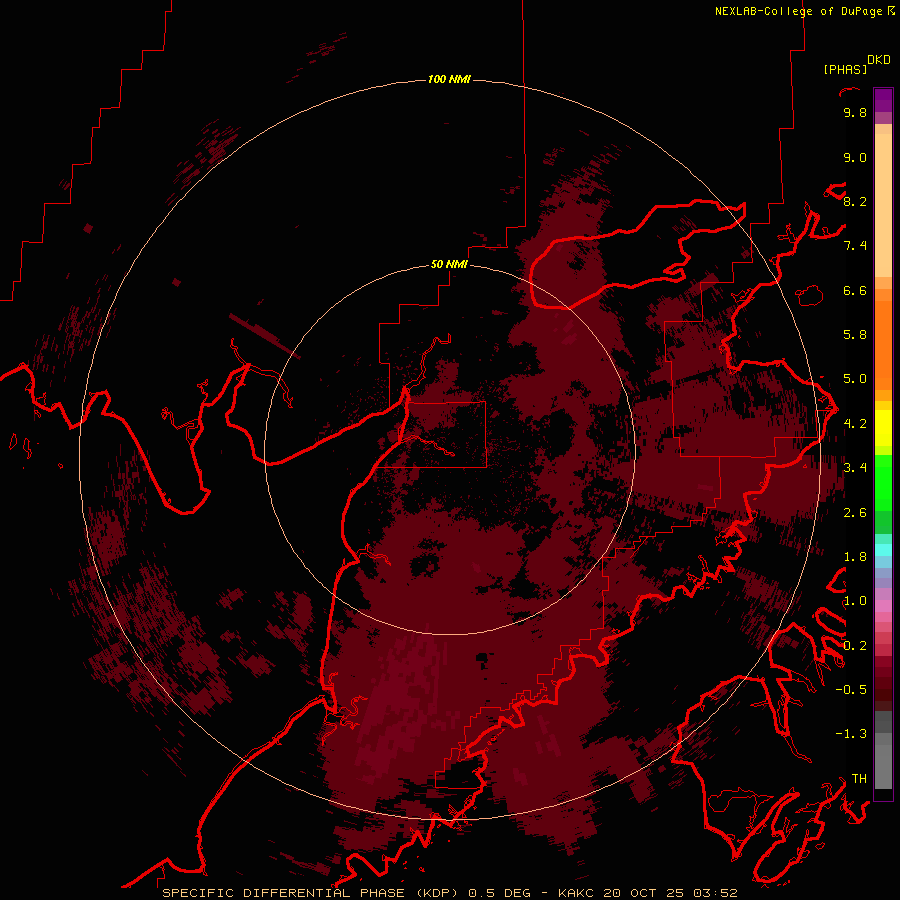Click the bright green color bar segment
The width and height of the screenshot is (900, 900).
click(883, 483)
